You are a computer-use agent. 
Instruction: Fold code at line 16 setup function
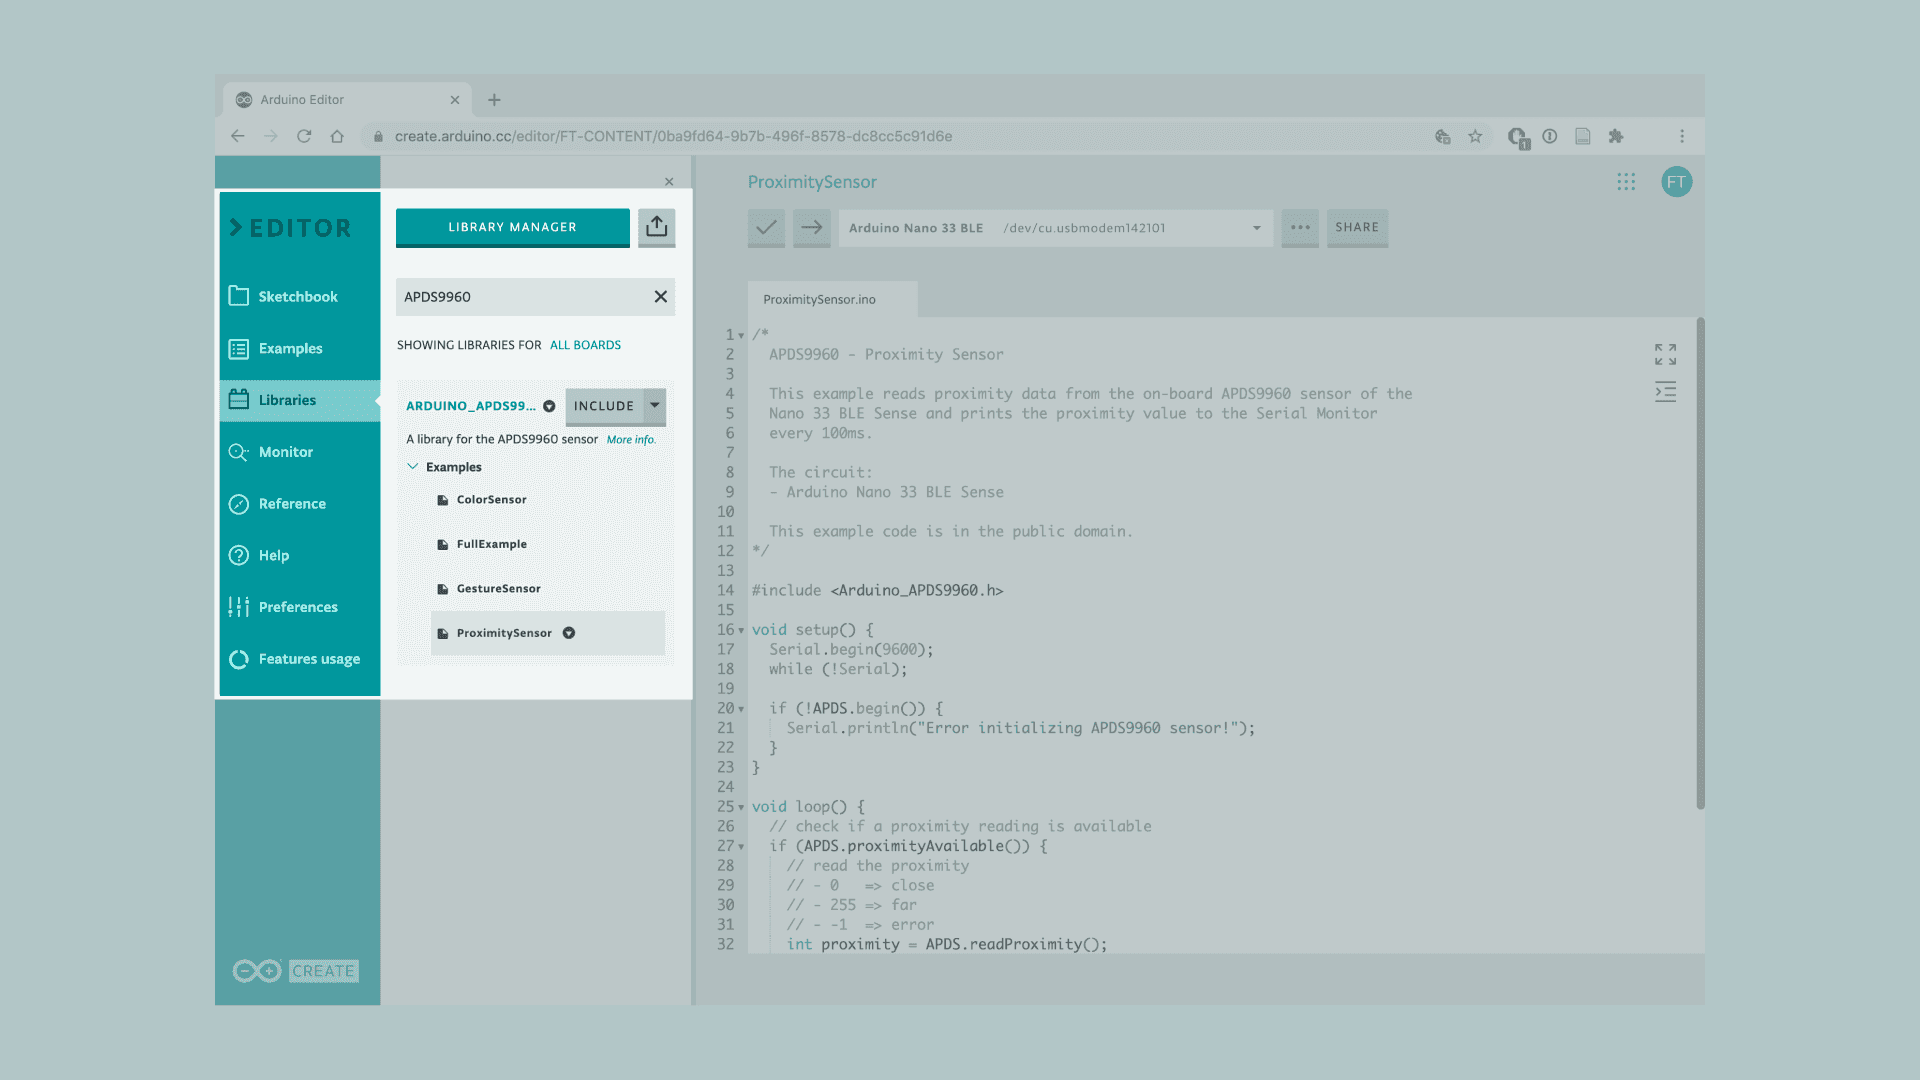click(x=741, y=630)
